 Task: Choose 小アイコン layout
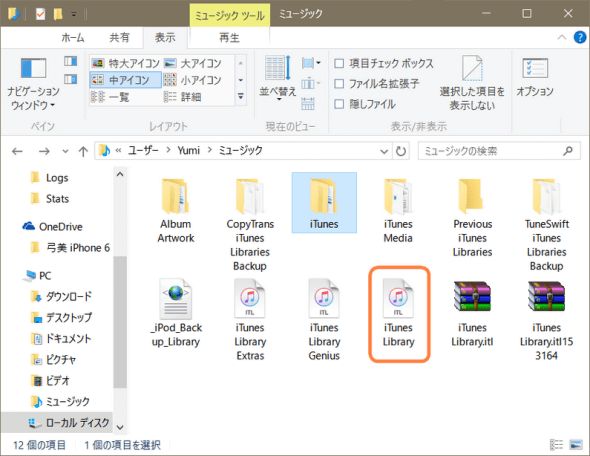(x=193, y=80)
